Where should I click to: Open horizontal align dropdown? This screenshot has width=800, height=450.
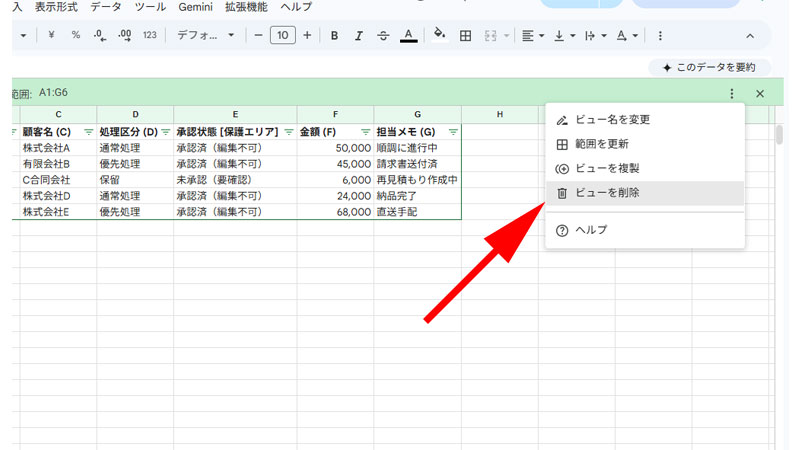[x=533, y=36]
